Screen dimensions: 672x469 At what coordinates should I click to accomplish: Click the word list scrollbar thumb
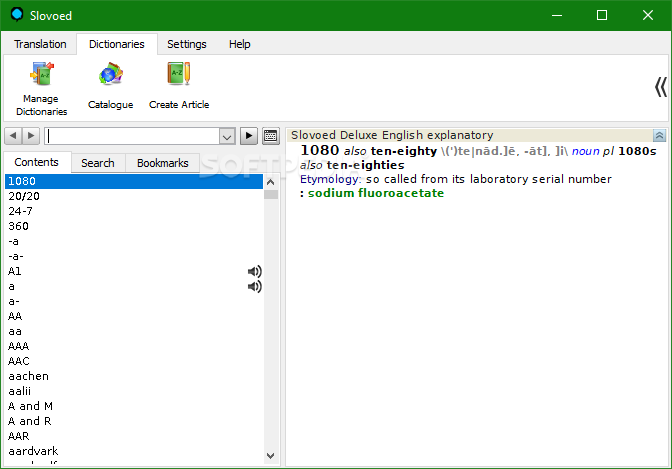[271, 195]
